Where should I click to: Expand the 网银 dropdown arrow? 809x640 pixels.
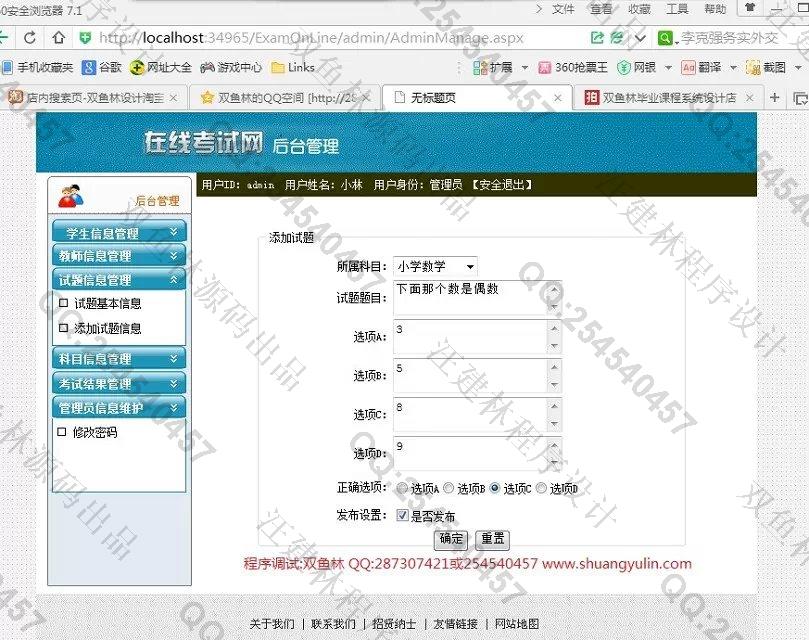668,68
